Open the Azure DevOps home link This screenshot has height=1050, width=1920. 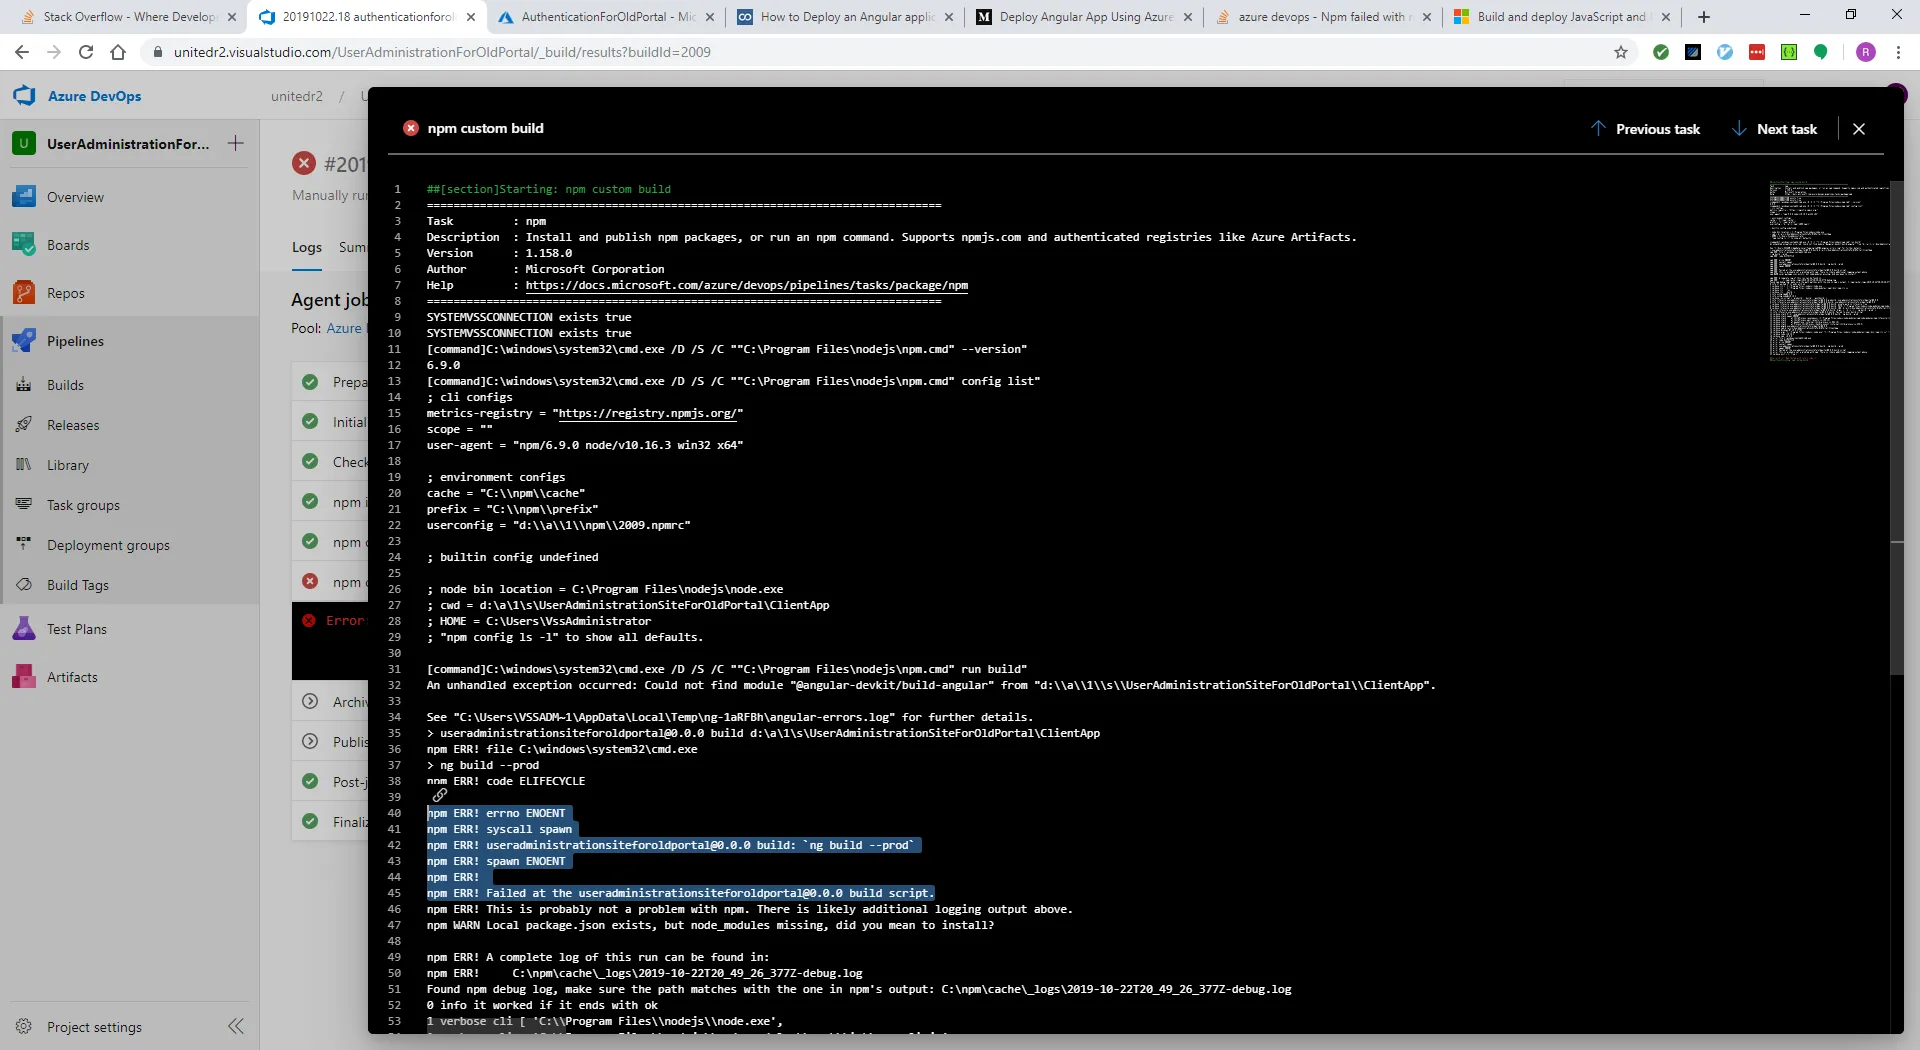point(95,96)
